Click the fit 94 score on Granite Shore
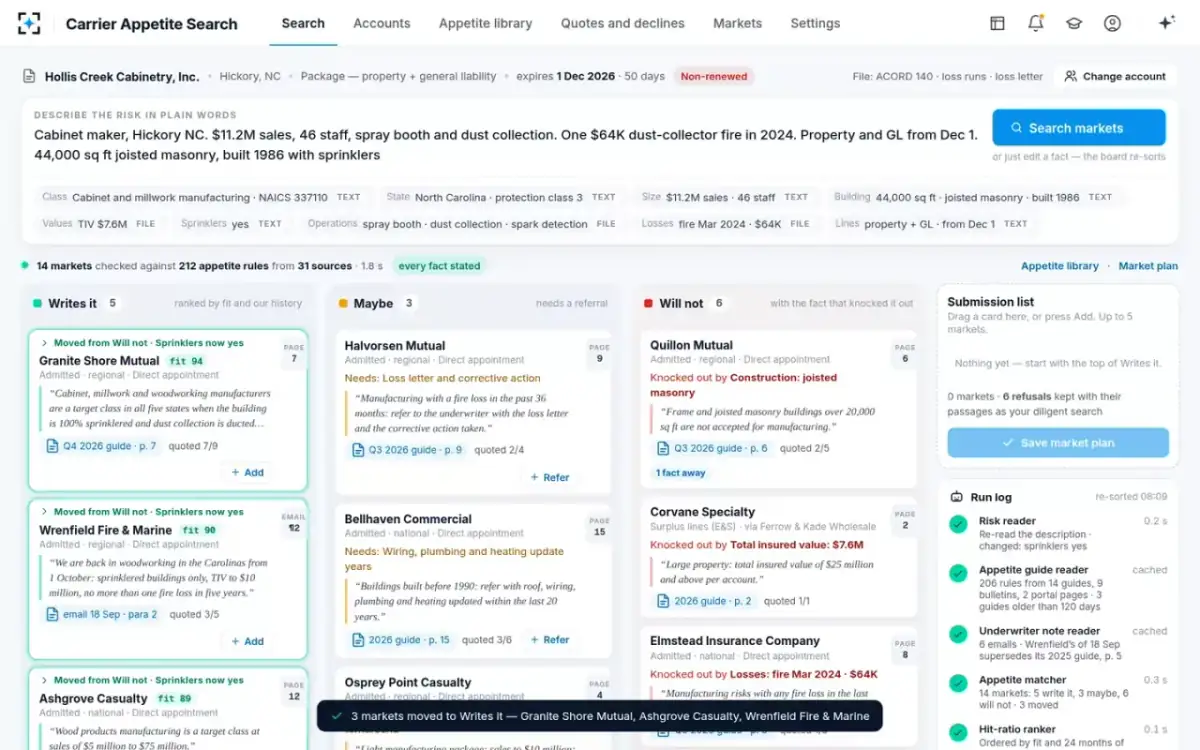Image resolution: width=1200 pixels, height=750 pixels. [x=187, y=361]
